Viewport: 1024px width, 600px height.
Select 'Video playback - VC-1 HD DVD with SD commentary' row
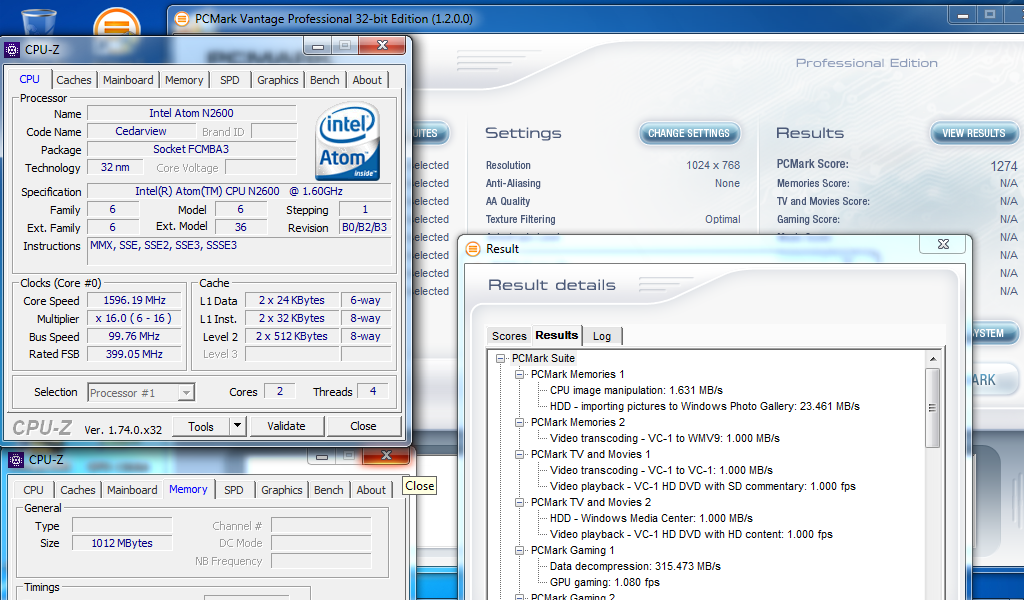[x=703, y=486]
